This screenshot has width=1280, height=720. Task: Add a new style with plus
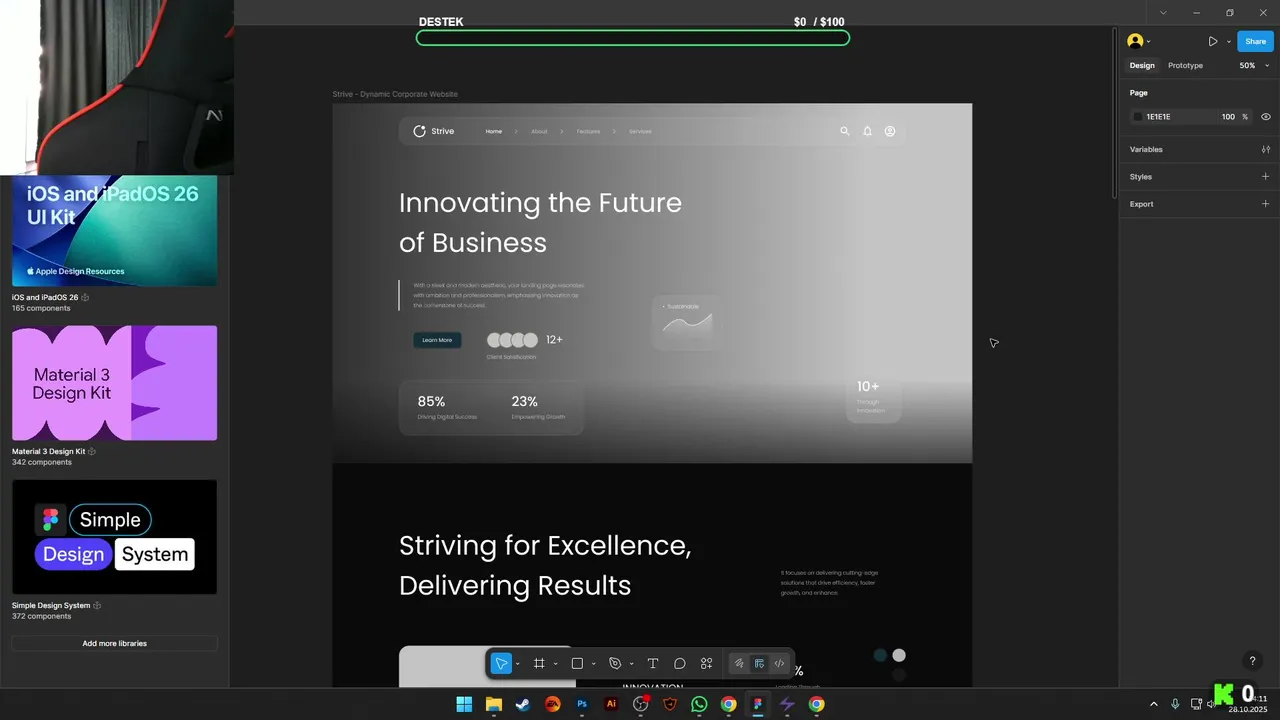(1265, 177)
